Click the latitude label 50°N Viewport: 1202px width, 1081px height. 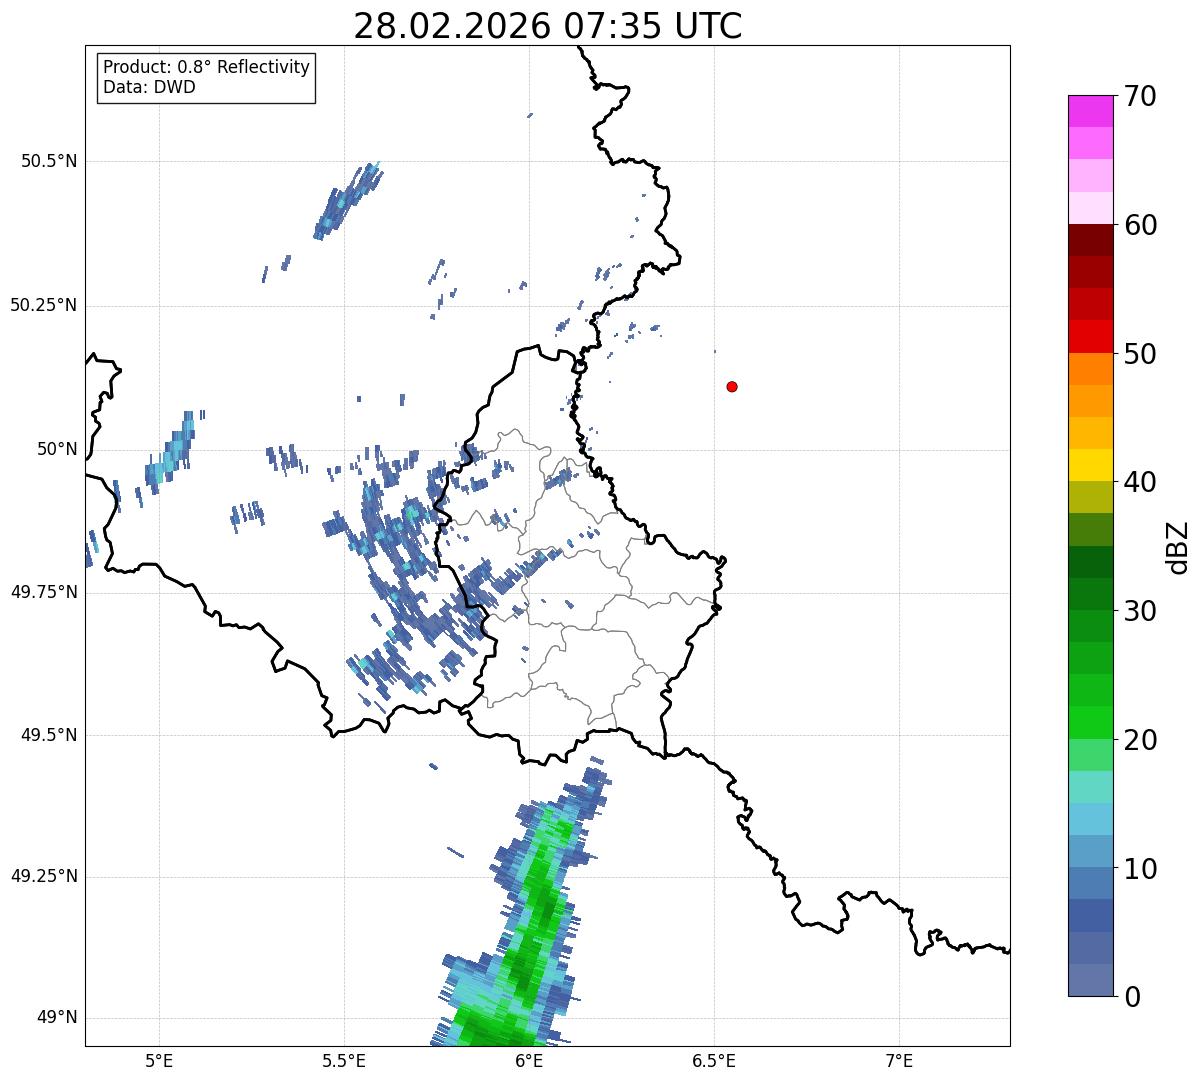click(58, 449)
